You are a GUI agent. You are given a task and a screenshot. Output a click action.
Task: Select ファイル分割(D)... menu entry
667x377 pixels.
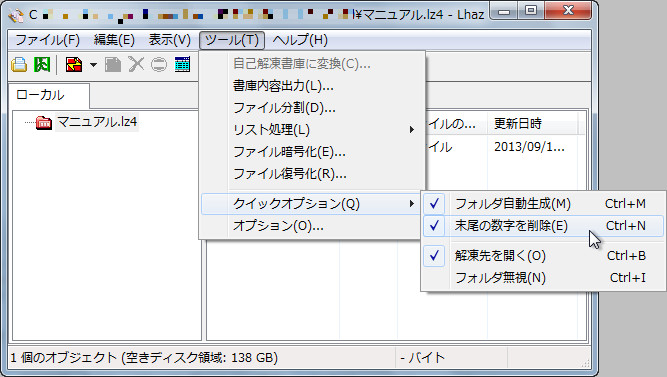click(x=313, y=108)
